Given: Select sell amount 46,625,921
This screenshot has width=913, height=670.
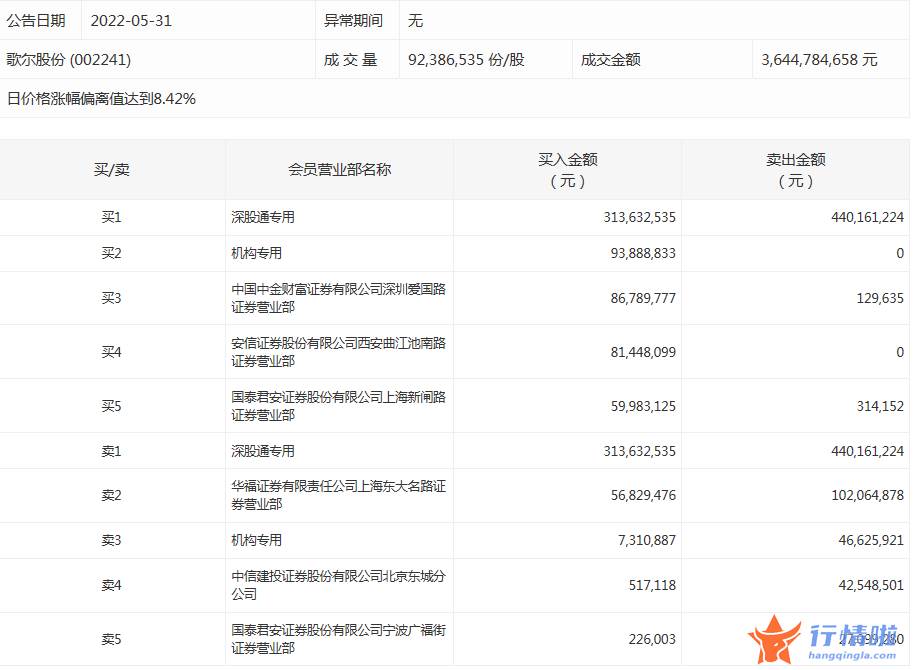Looking at the screenshot, I should point(871,540).
